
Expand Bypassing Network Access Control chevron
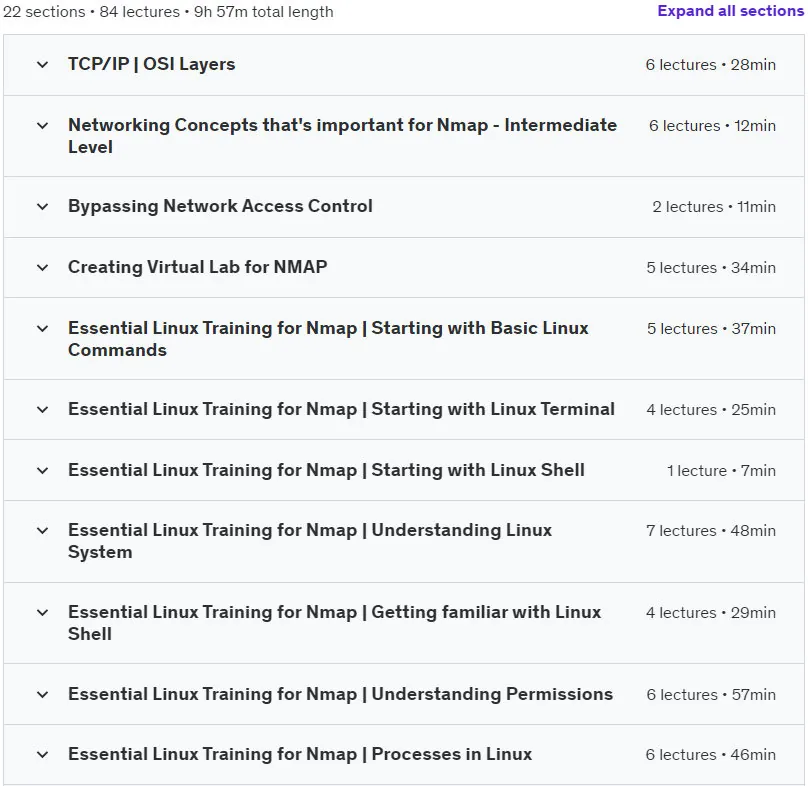click(x=43, y=207)
